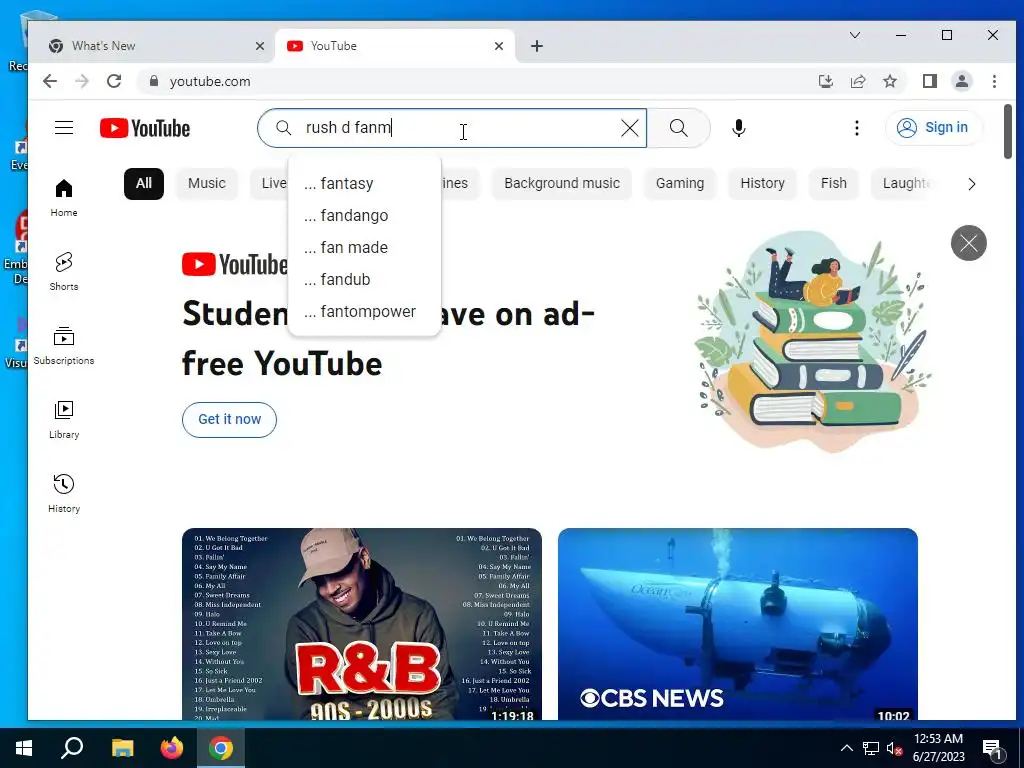This screenshot has width=1024, height=768.
Task: Open the network tray icon
Action: 871,748
